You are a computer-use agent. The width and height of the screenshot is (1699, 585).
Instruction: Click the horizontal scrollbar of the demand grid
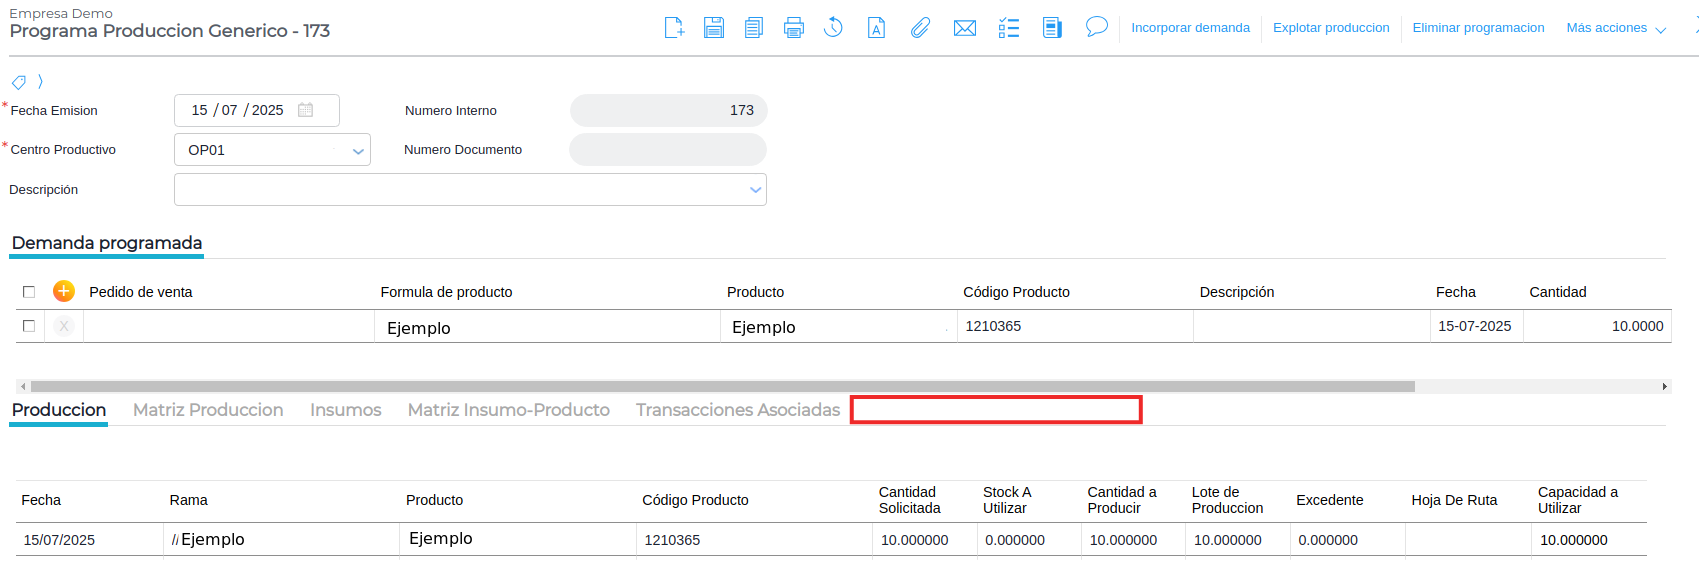[722, 386]
